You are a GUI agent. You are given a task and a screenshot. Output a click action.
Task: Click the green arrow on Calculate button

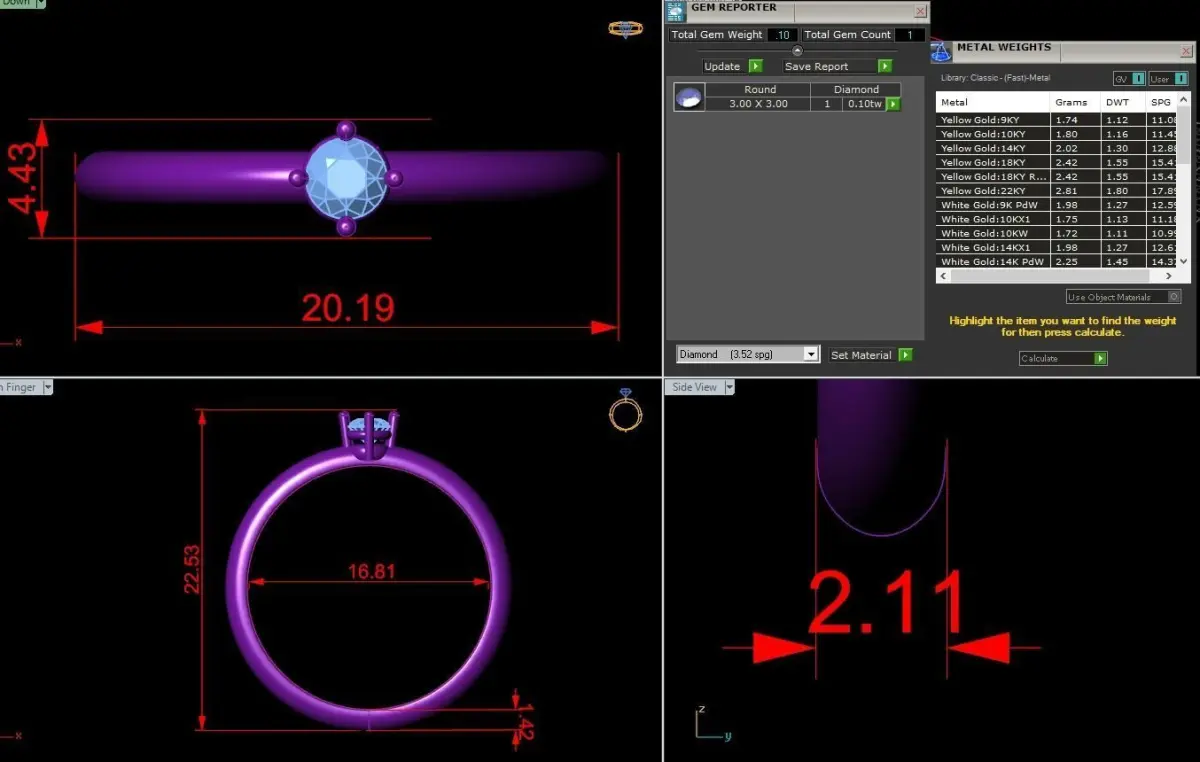pyautogui.click(x=1100, y=358)
